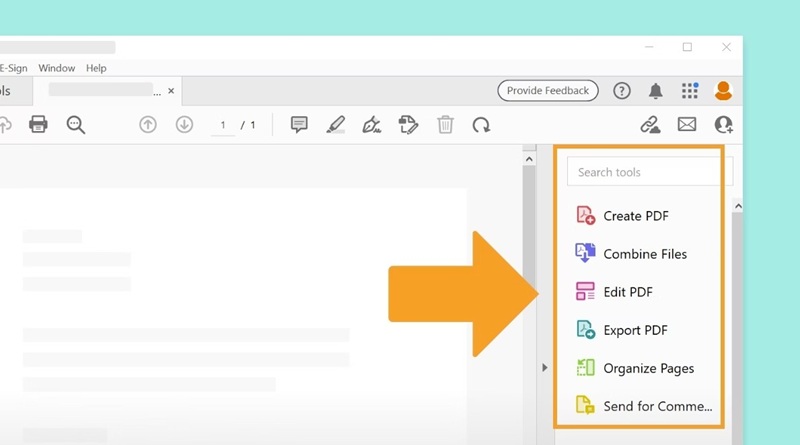
Task: Open the user profile account menu
Action: [x=723, y=91]
